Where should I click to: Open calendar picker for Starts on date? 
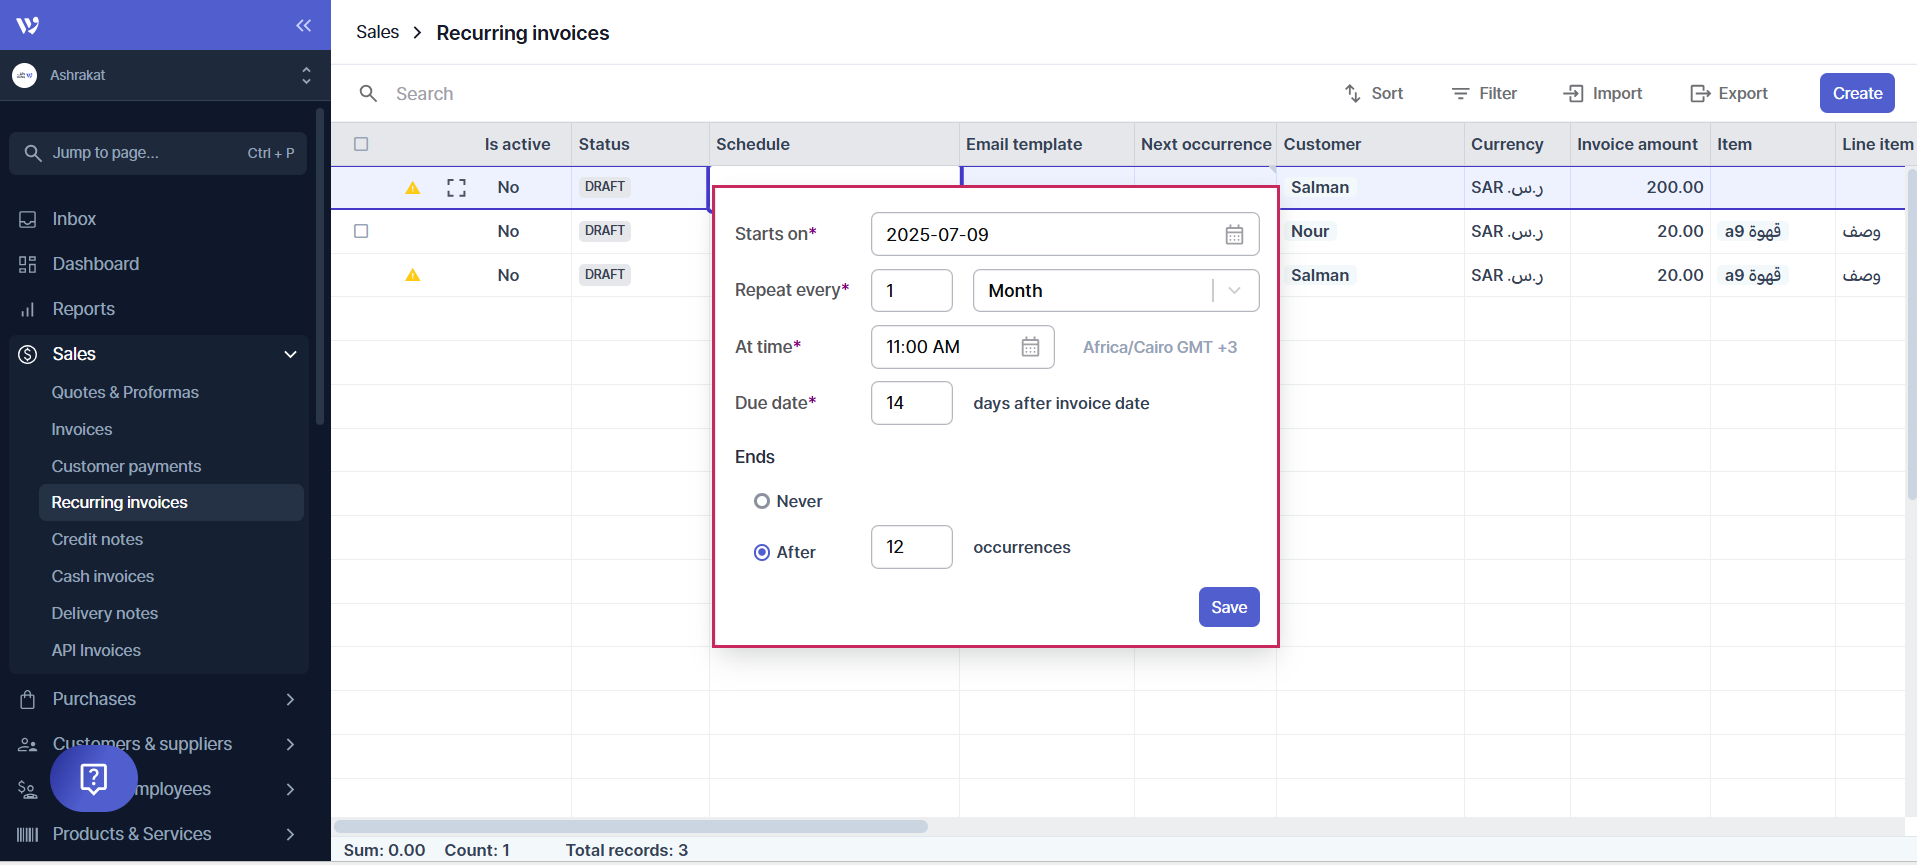coord(1234,235)
